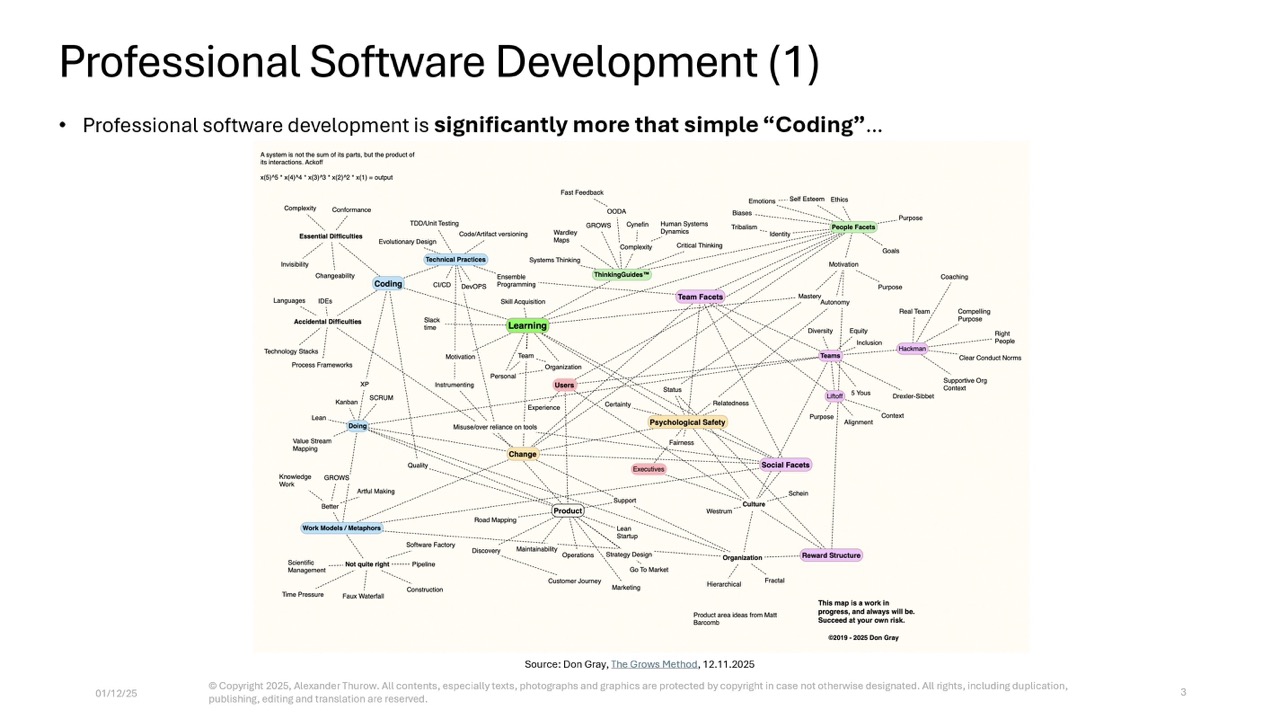Select the orange Change node
Viewport: 1280px width, 719px height.
click(522, 454)
